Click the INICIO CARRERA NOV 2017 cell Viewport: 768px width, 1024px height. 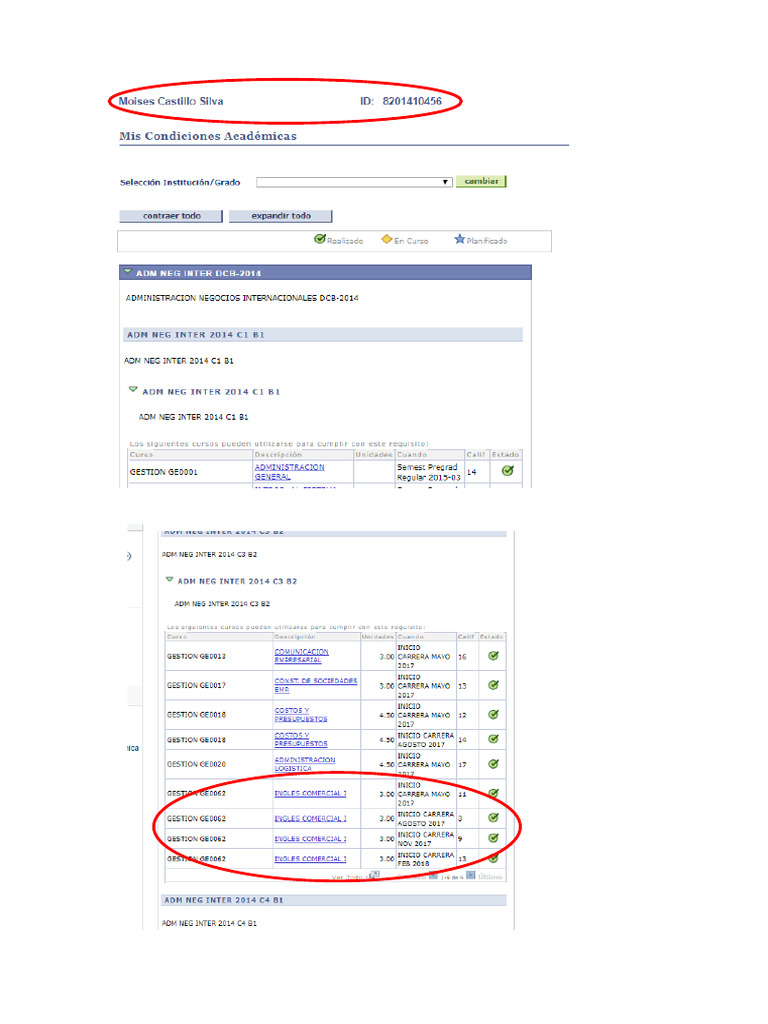(x=426, y=839)
